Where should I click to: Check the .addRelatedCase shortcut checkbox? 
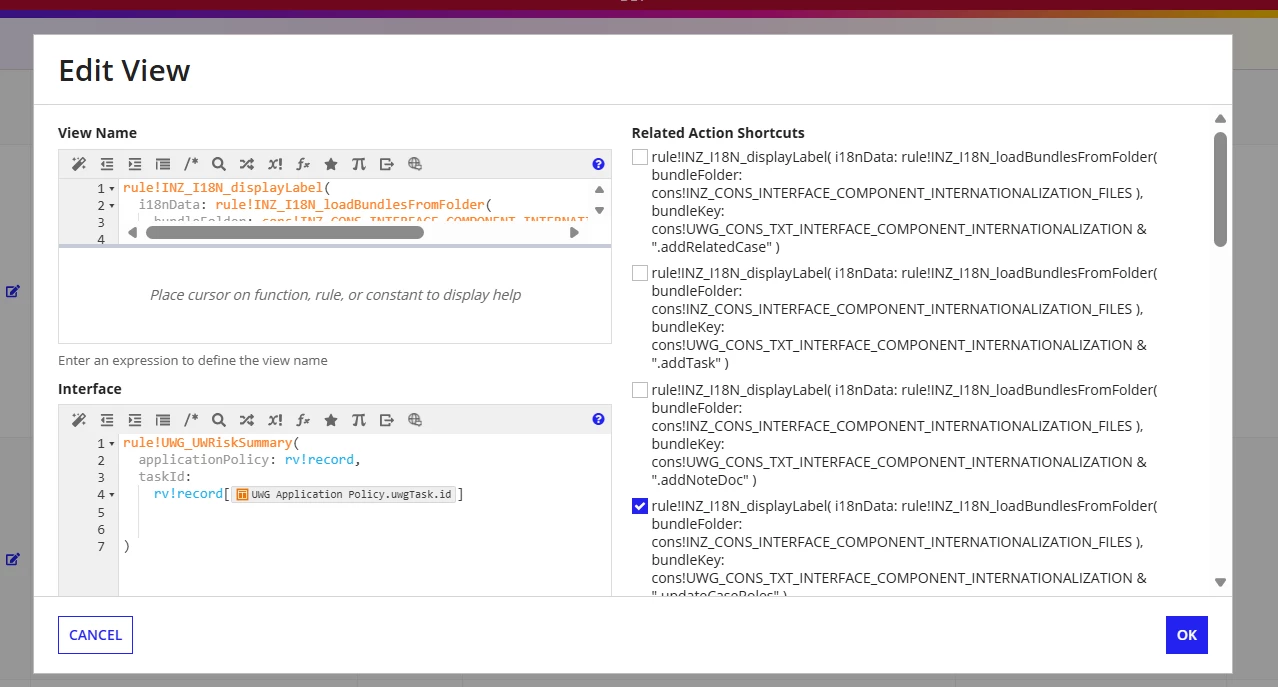pyautogui.click(x=640, y=157)
